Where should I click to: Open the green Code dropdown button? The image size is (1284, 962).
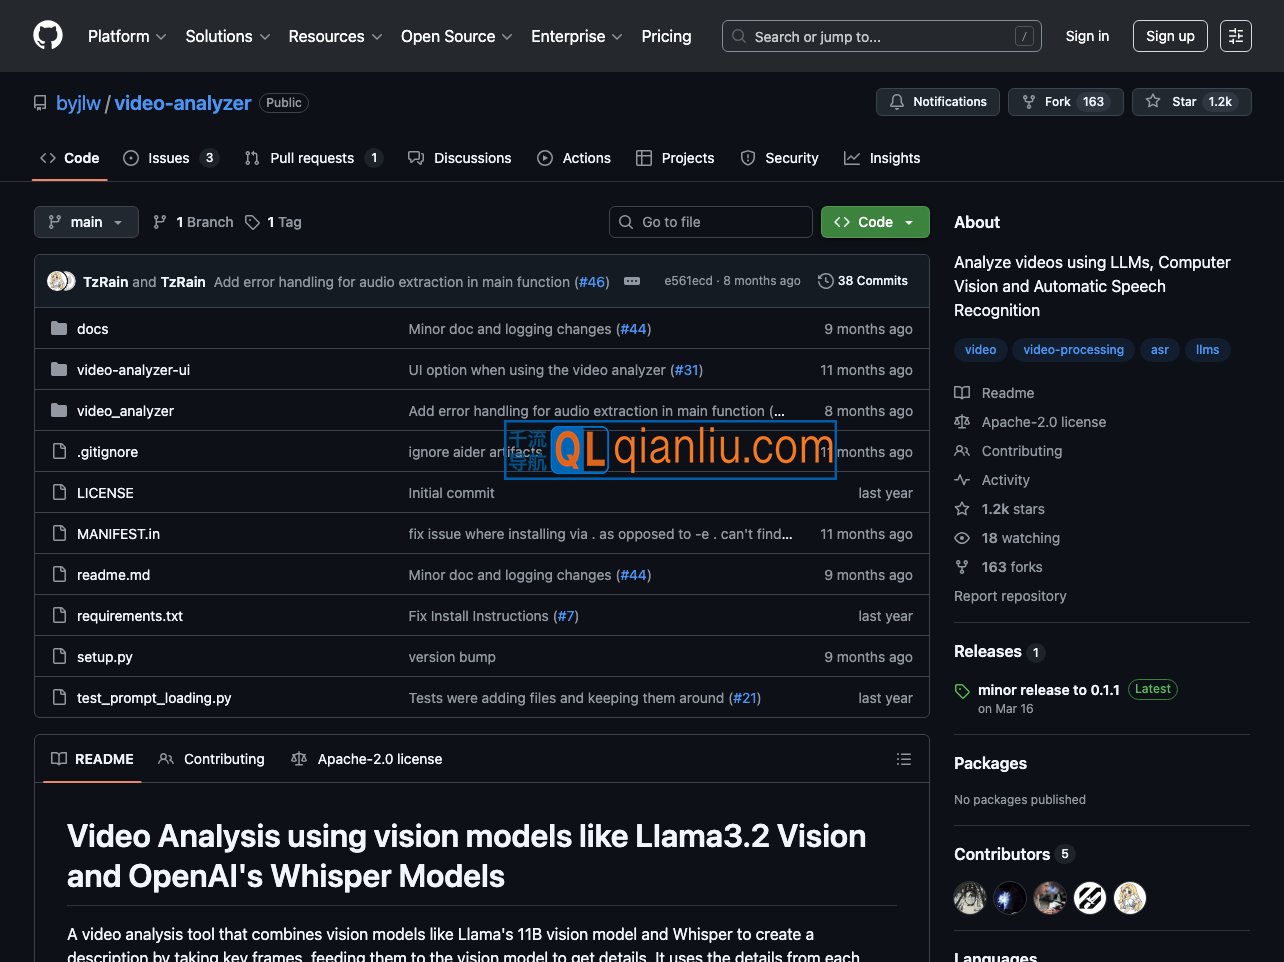(x=875, y=222)
